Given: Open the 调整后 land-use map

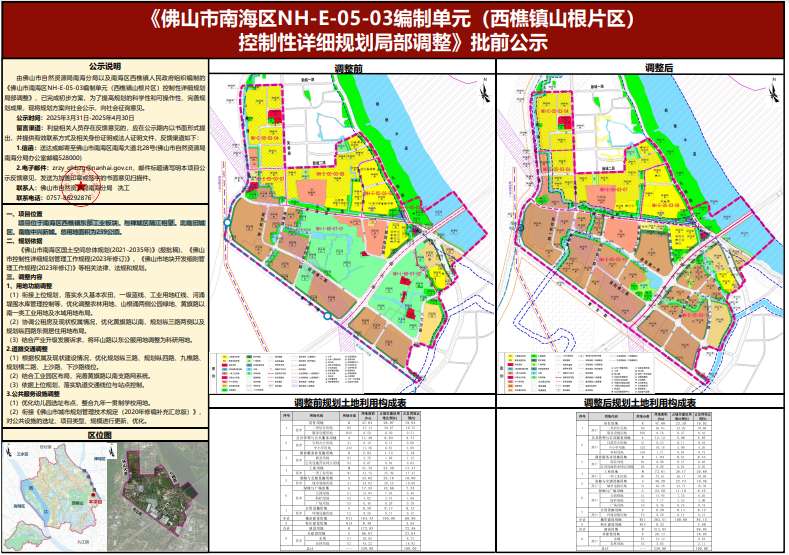Looking at the screenshot, I should pyautogui.click(x=640, y=234).
